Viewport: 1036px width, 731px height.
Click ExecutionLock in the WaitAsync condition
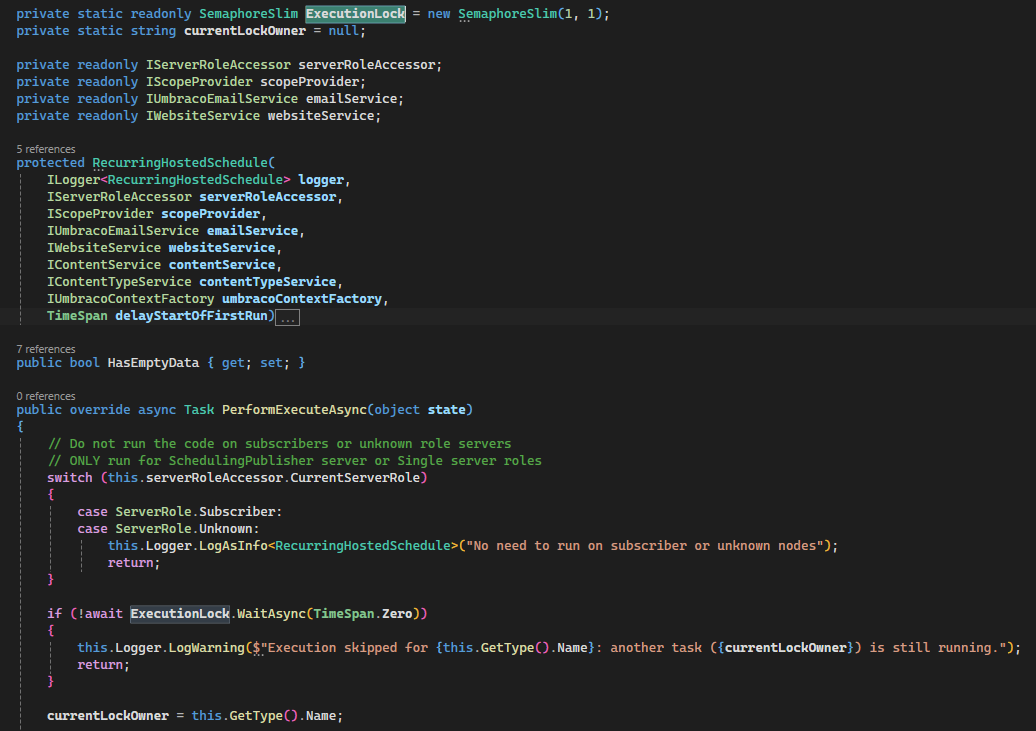[x=180, y=613]
